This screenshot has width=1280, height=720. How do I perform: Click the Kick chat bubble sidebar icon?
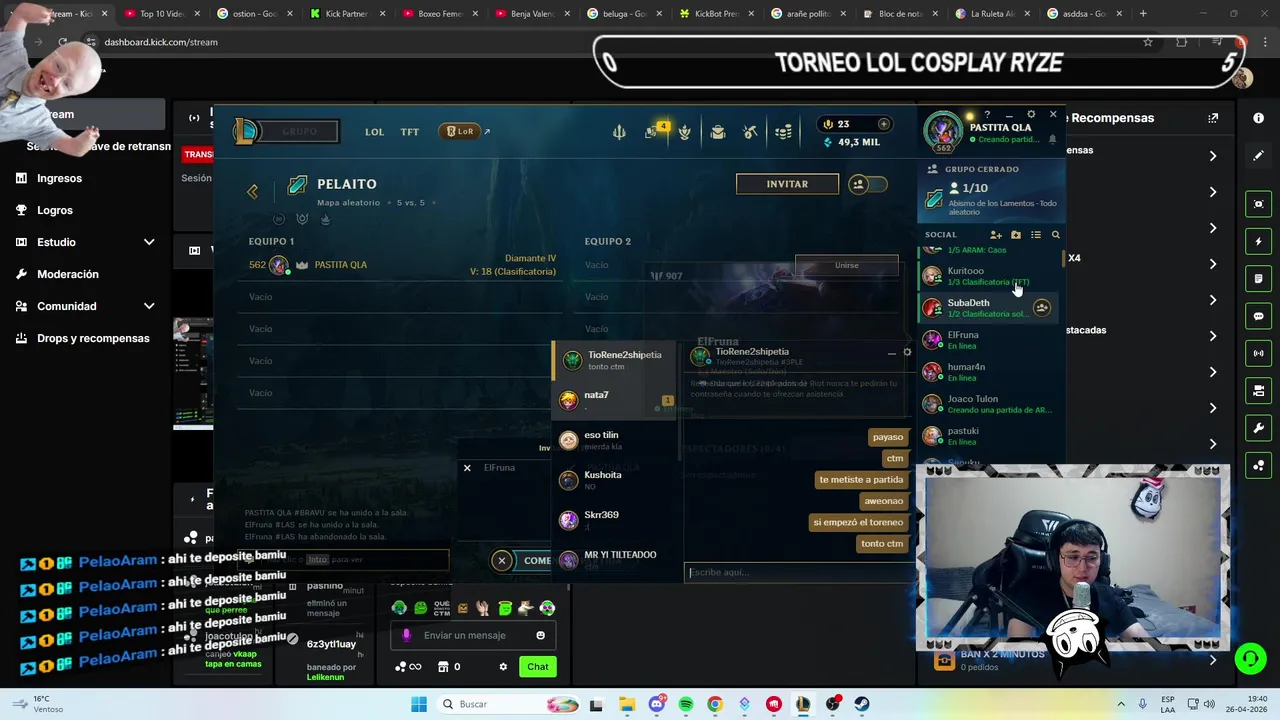(x=1258, y=316)
